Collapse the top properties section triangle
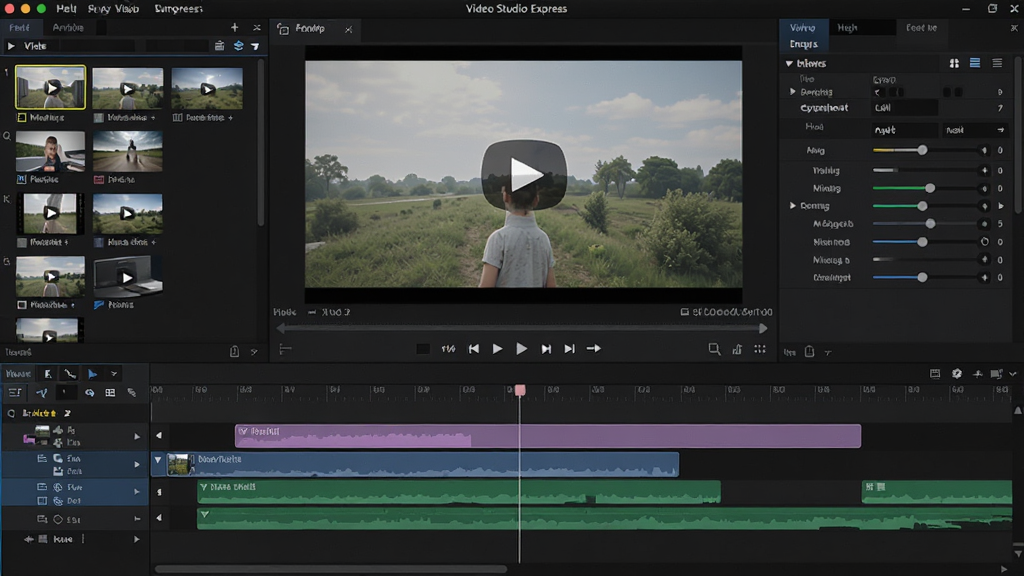 (789, 63)
